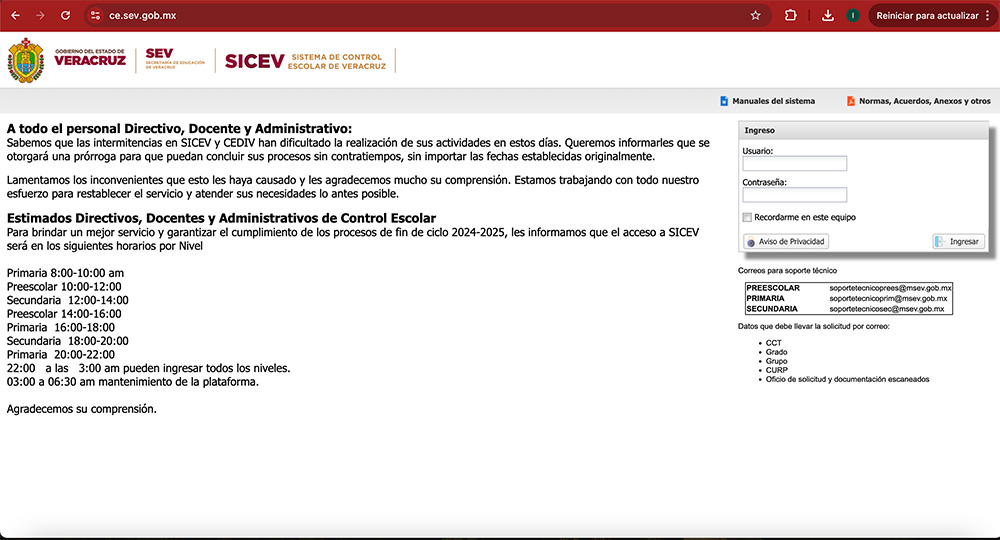Image resolution: width=1000 pixels, height=540 pixels.
Task: Click the SICEV logo in header
Action: coord(255,61)
